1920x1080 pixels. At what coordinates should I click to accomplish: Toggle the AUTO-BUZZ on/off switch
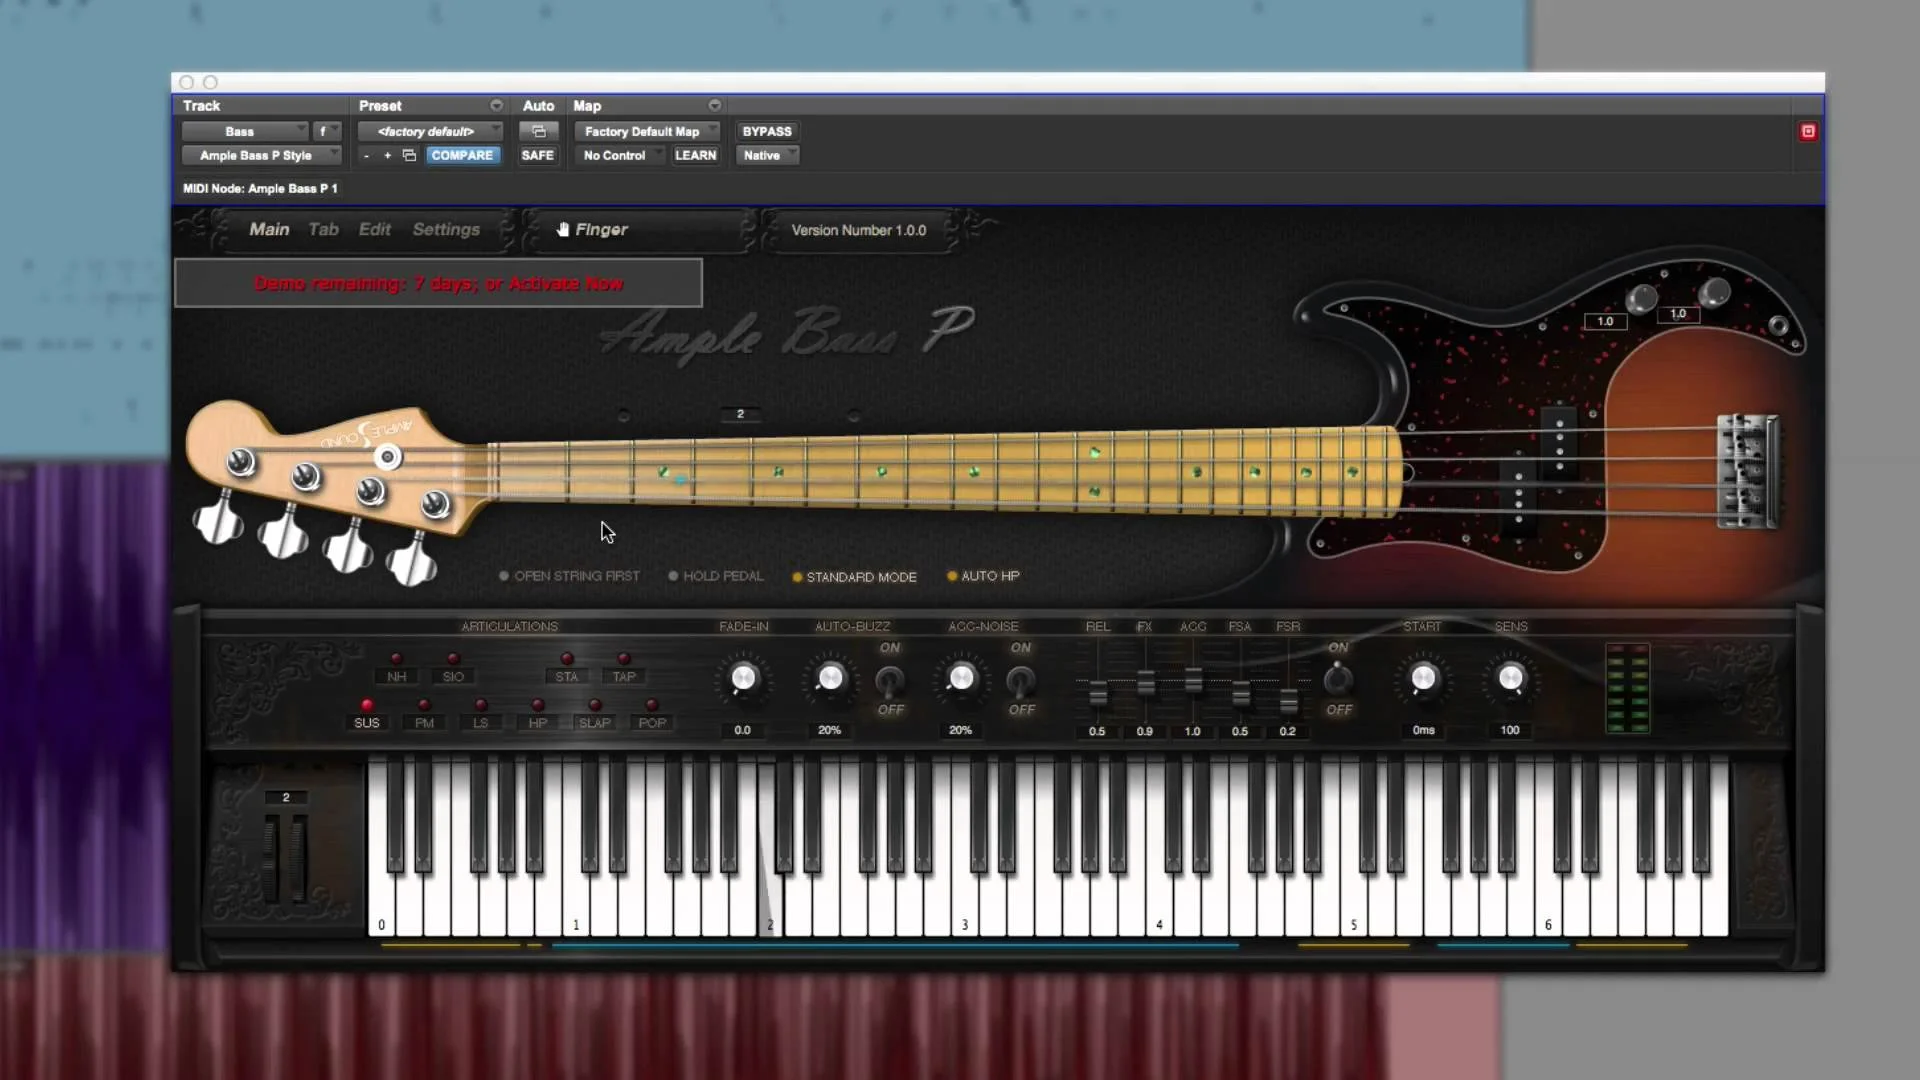(890, 685)
